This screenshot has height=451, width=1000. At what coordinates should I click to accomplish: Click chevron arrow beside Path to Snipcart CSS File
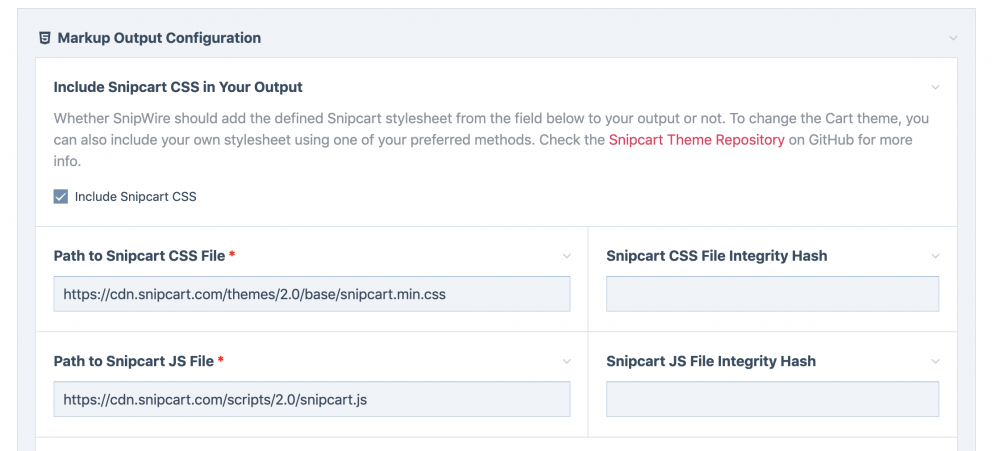click(567, 256)
